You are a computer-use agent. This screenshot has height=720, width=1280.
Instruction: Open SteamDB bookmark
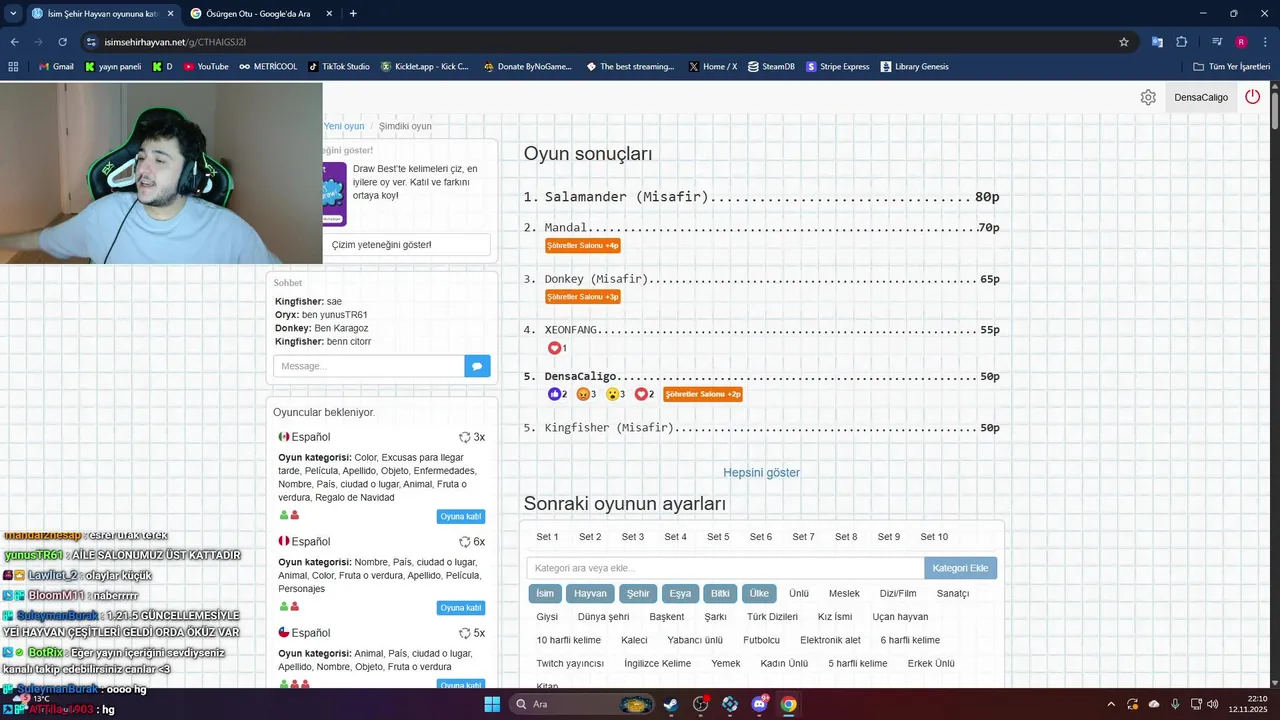[x=771, y=67]
